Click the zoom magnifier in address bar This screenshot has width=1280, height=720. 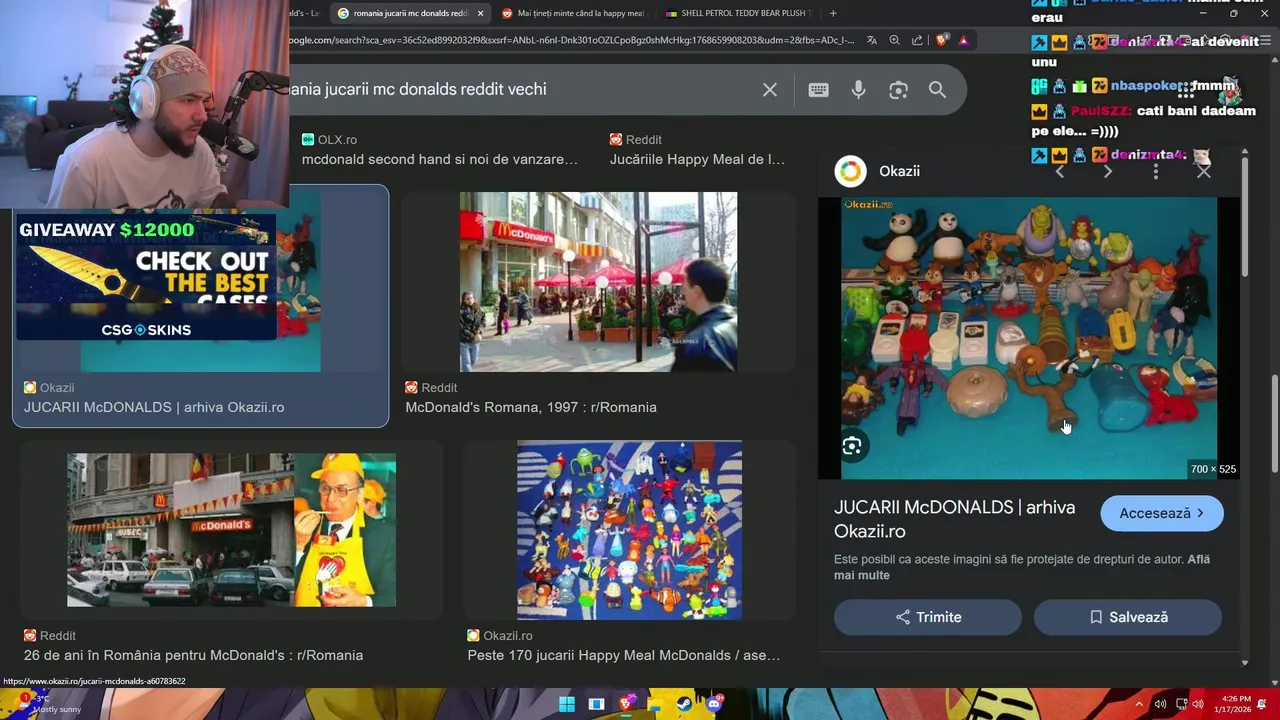coord(894,40)
